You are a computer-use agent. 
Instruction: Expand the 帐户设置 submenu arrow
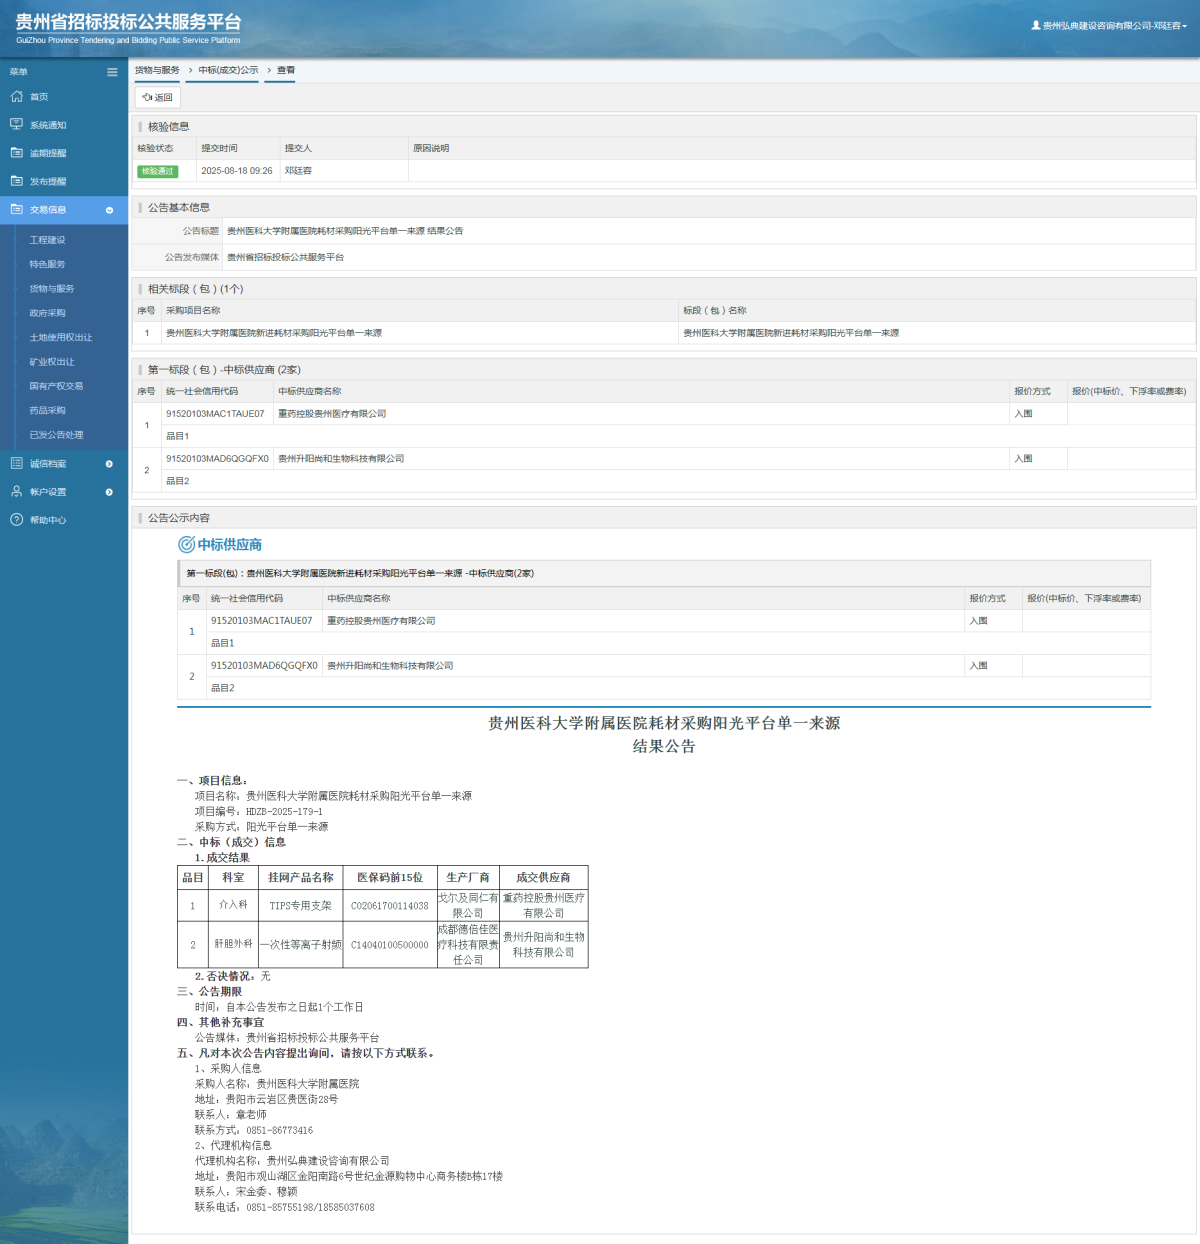click(109, 492)
